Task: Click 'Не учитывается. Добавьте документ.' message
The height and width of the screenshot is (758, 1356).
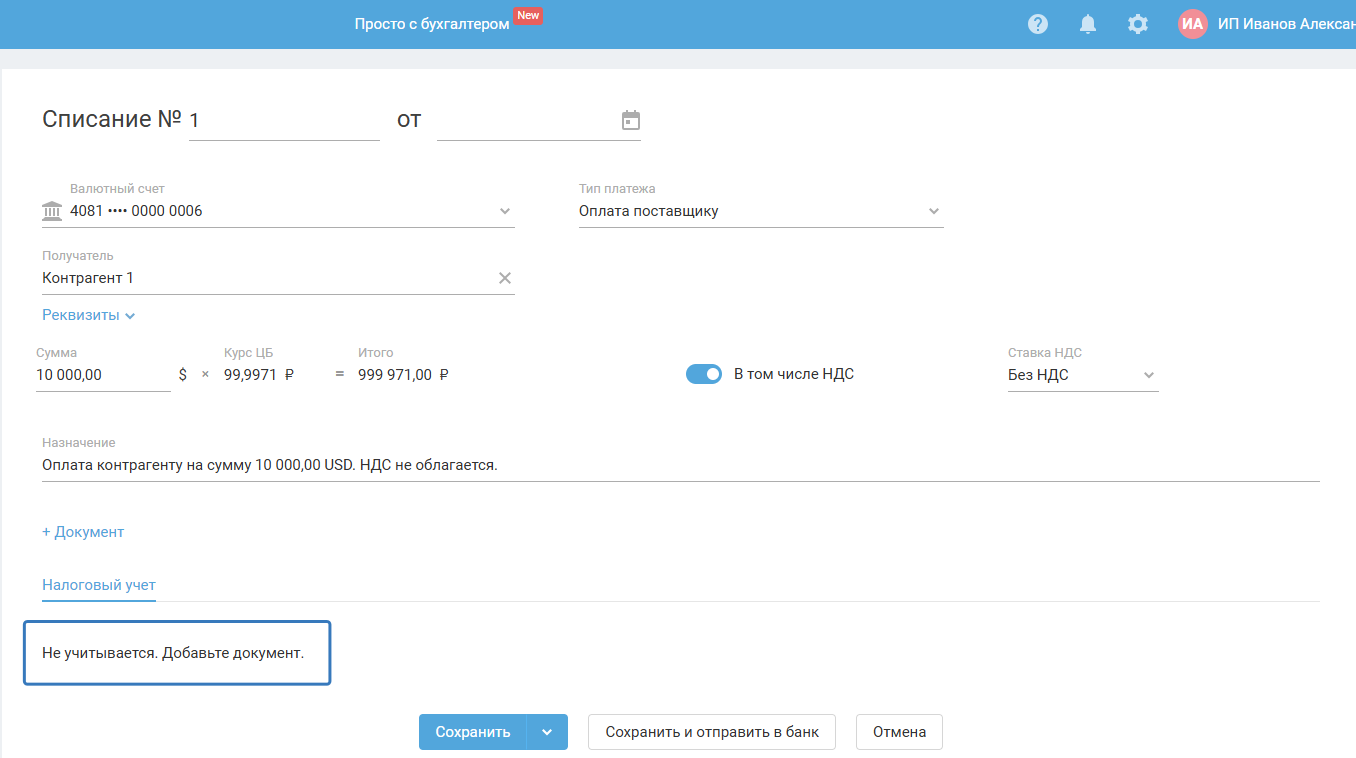Action: click(173, 653)
